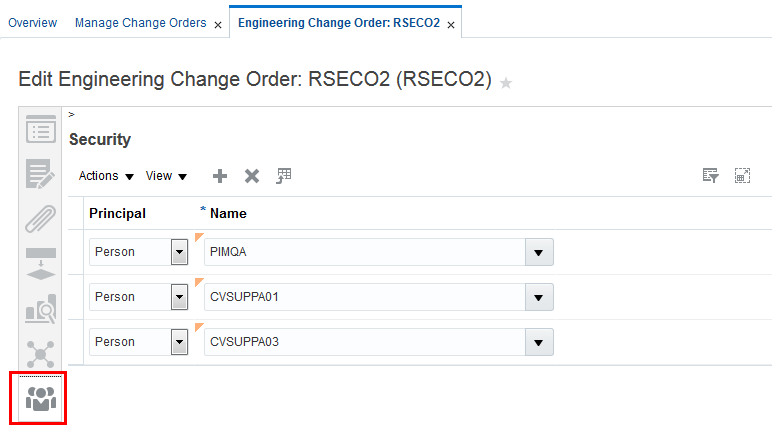Viewport: 772px width, 429px height.
Task: Expand Name dropdown for CVSUPPA01
Action: click(x=540, y=297)
